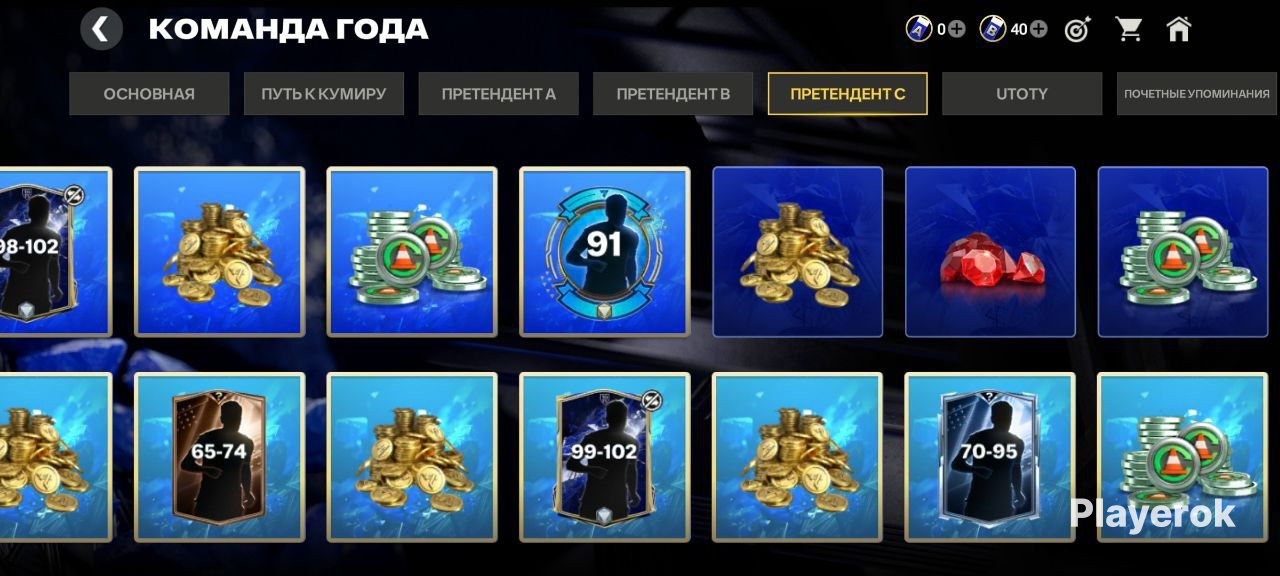Return to the home screen icon
Screen dimensions: 1280x576
[x=1179, y=29]
